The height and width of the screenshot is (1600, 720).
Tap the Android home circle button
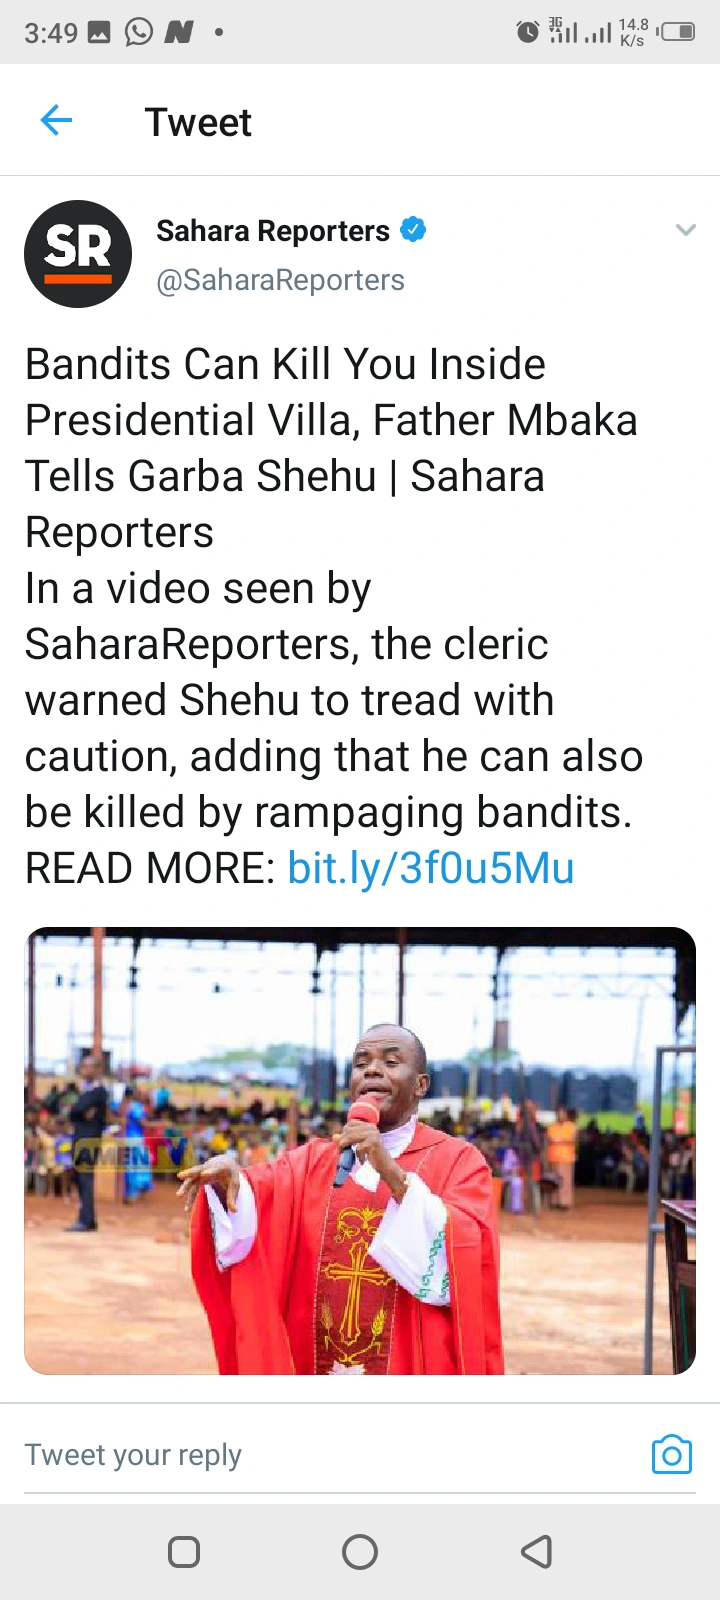tap(360, 1552)
